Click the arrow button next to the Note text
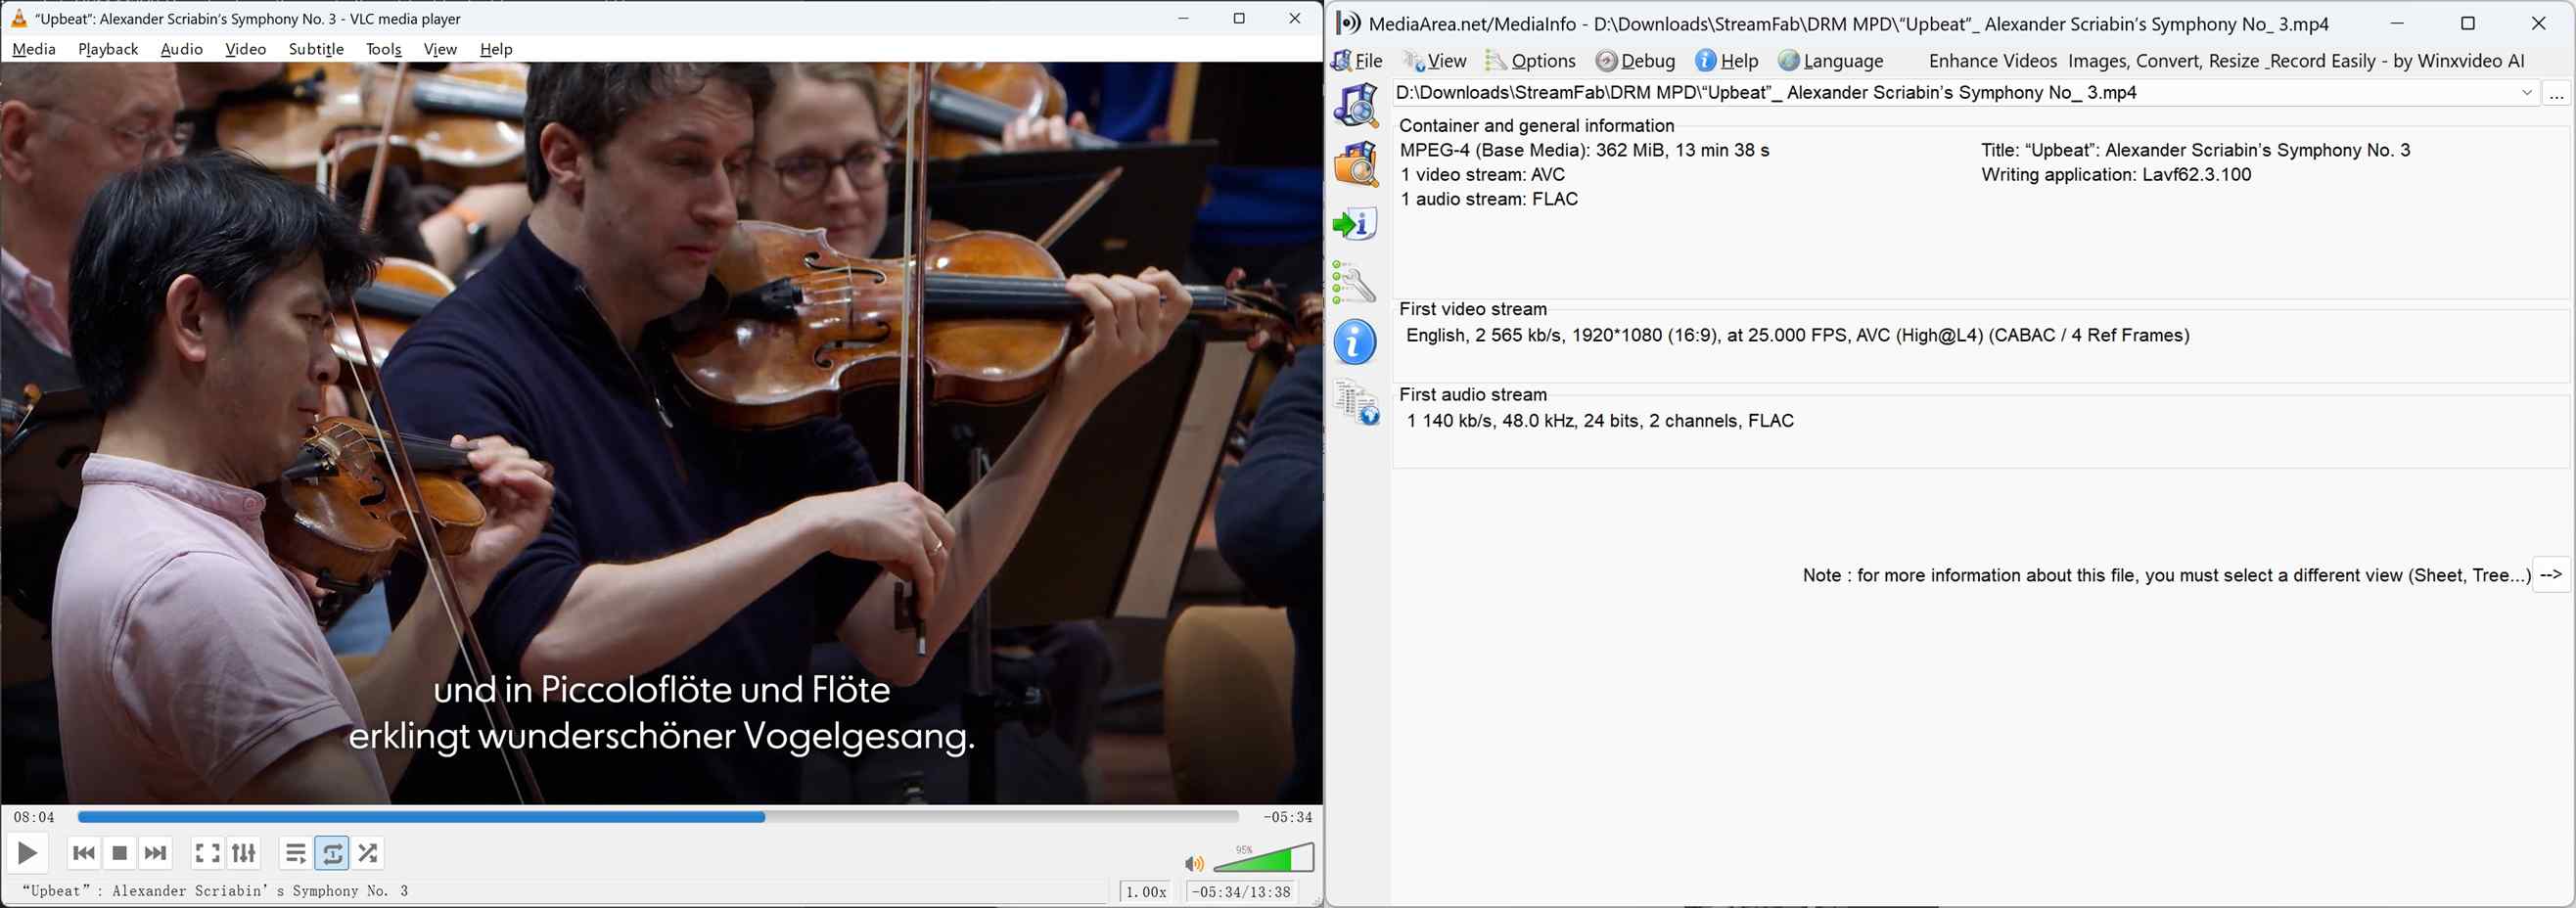This screenshot has height=908, width=2576. (x=2553, y=575)
